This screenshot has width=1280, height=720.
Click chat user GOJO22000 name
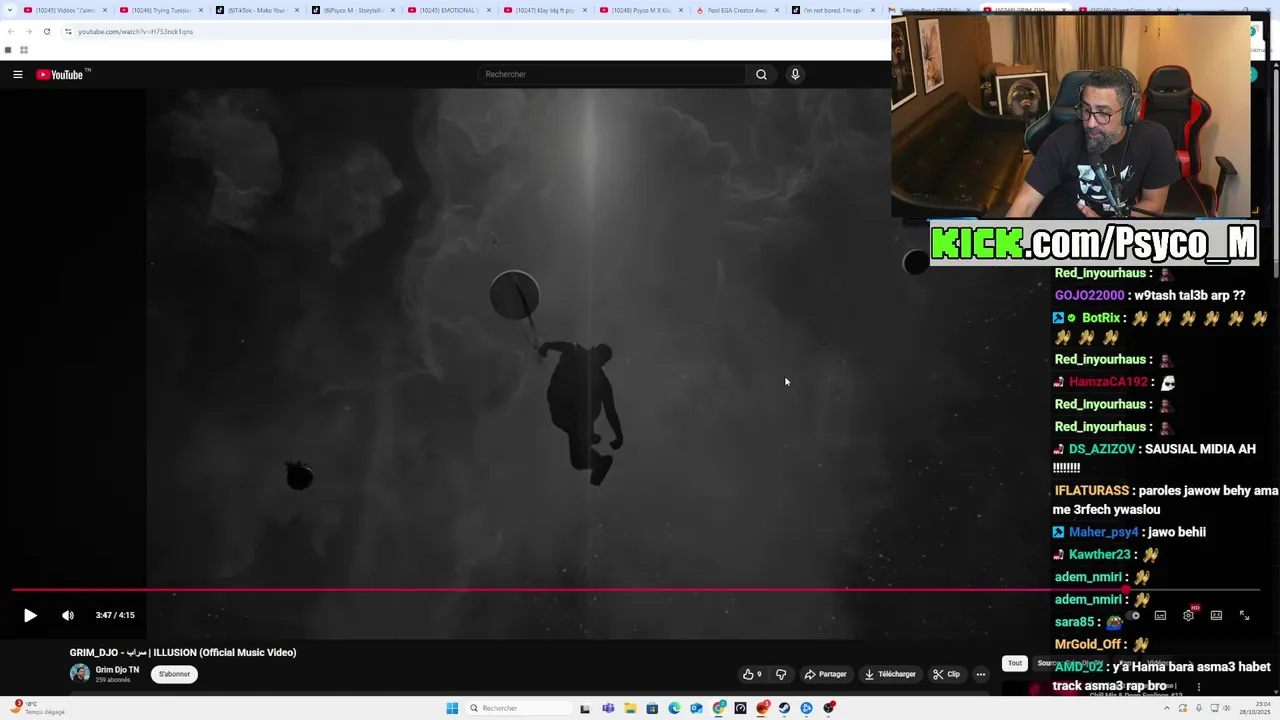pos(1089,295)
